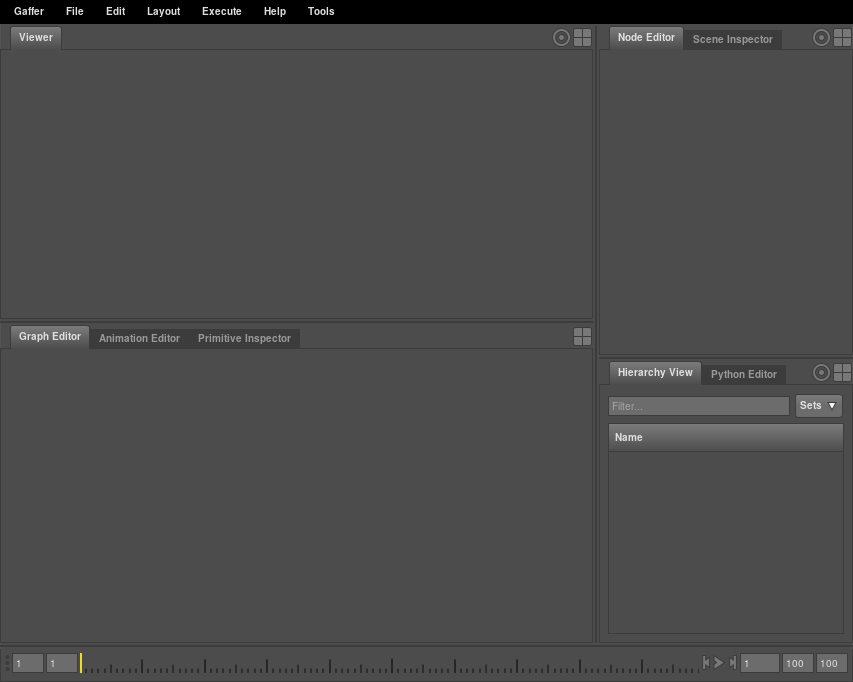Click the Filter text field in Hierarchy View
Screen dimensions: 853x682
coord(698,407)
